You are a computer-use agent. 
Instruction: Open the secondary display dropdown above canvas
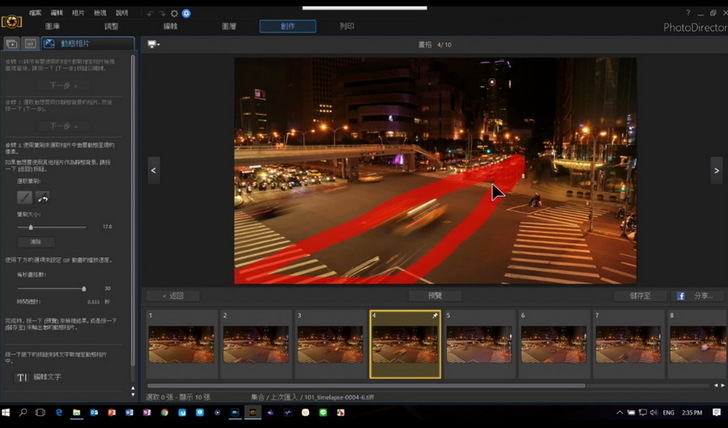(154, 44)
